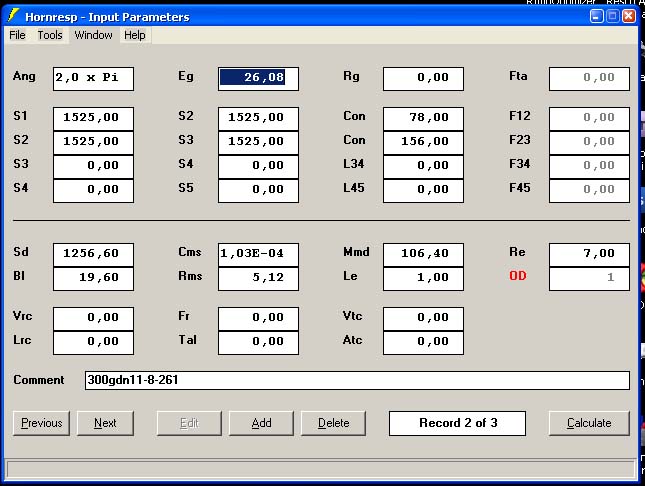Viewport: 645px width, 486px height.
Task: Open the Help menu
Action: [x=135, y=35]
